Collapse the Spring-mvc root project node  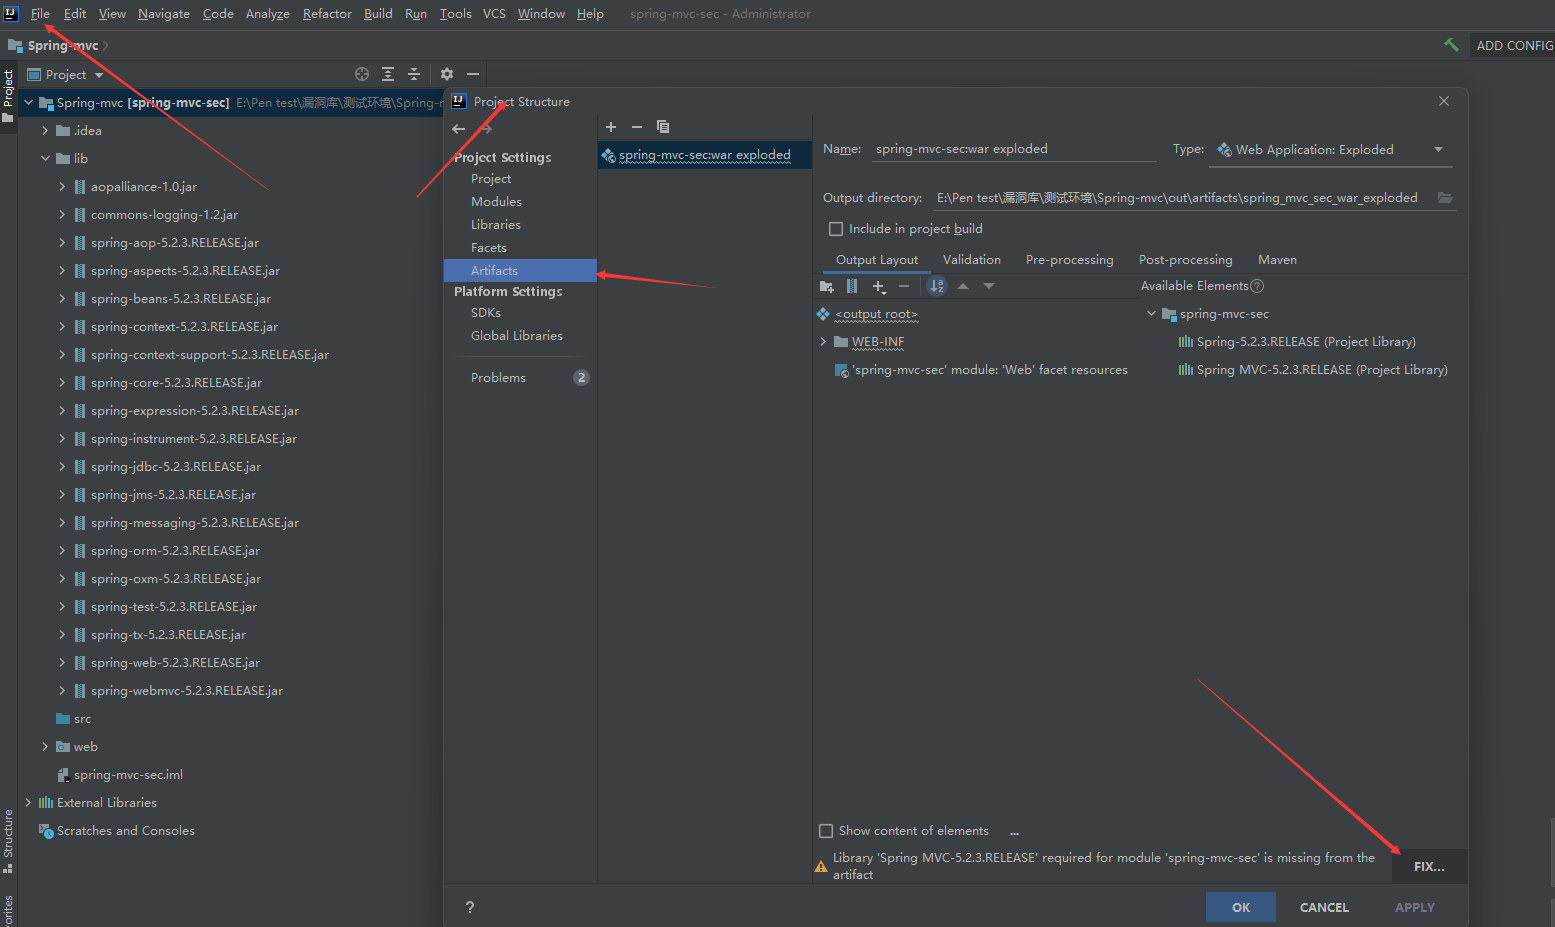click(28, 102)
